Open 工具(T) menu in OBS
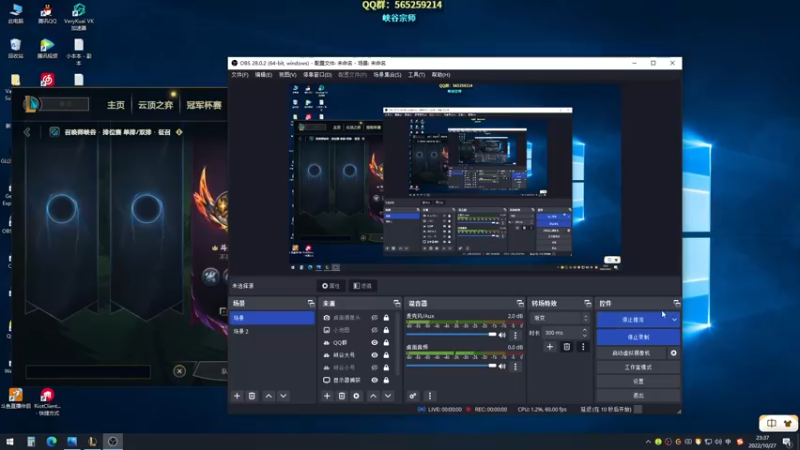Viewport: 800px width, 450px height. coord(416,75)
